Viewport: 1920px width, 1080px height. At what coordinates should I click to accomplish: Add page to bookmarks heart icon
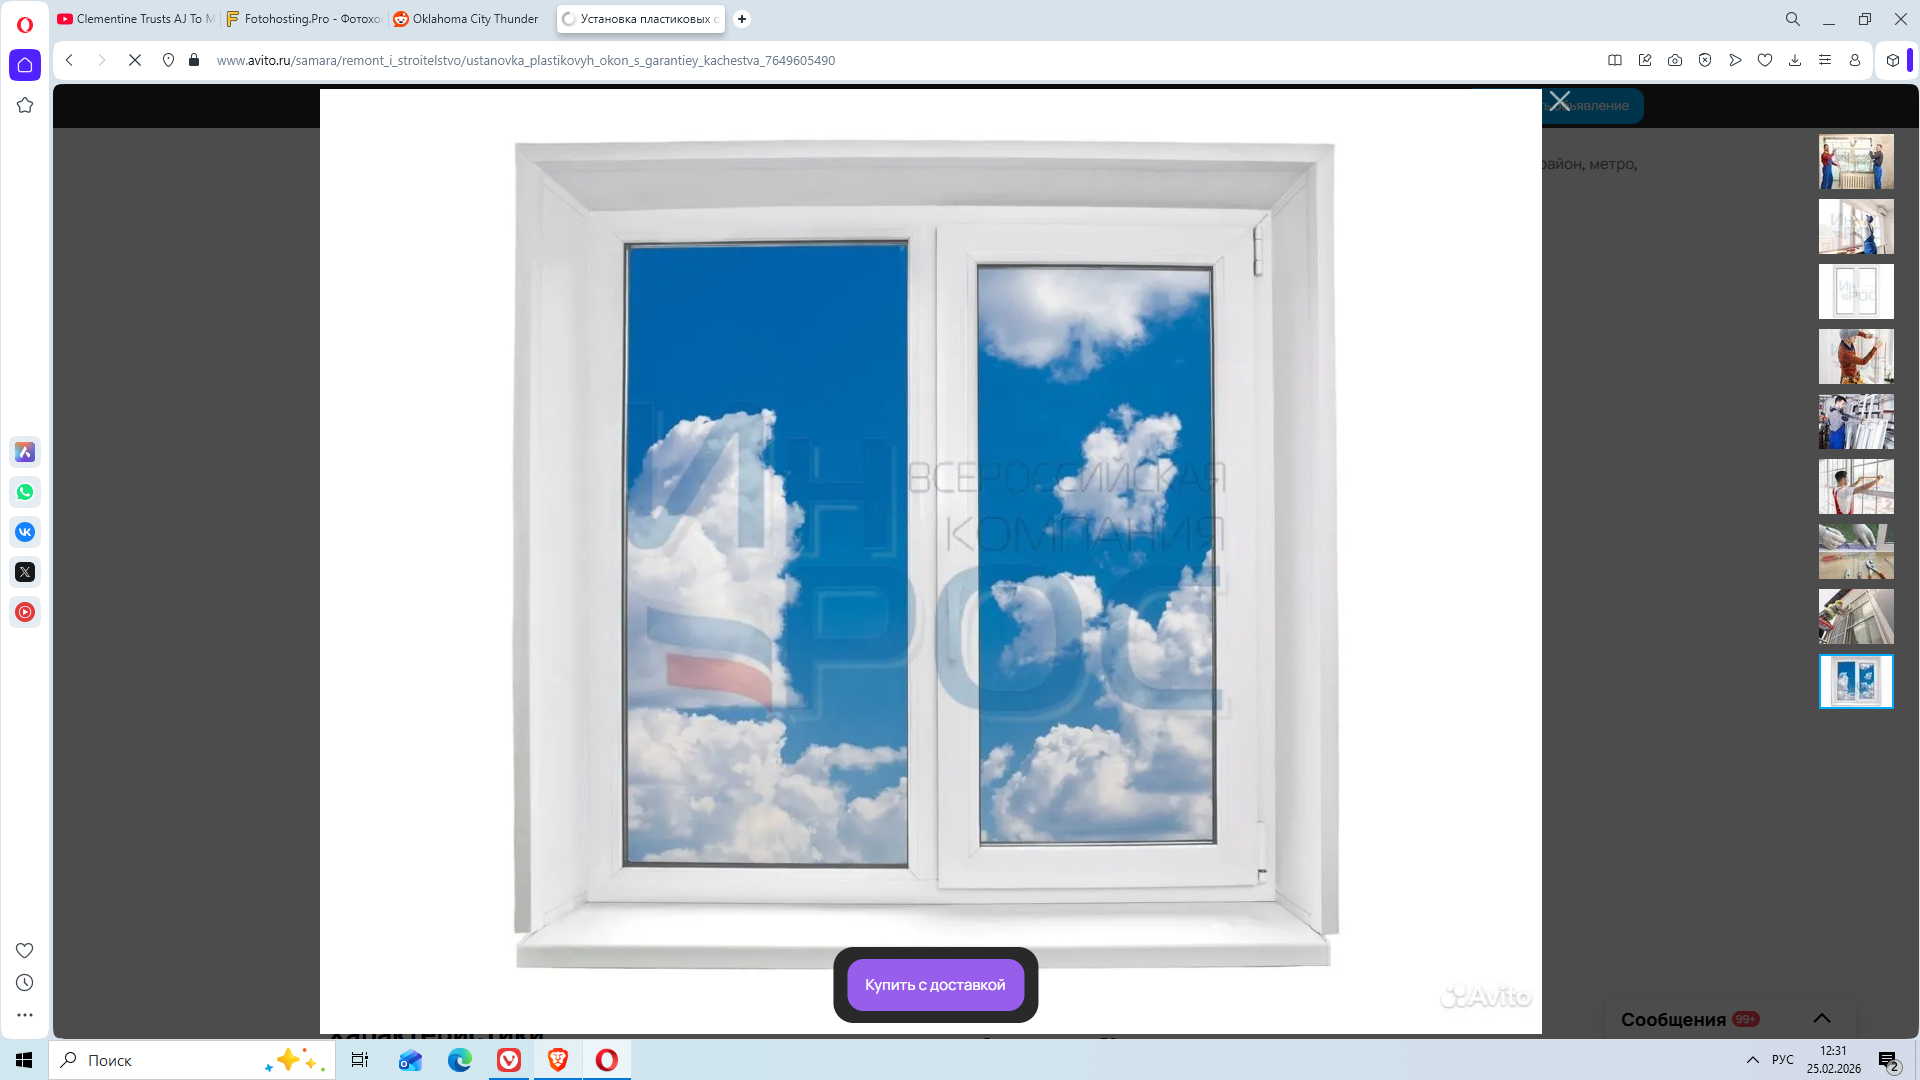tap(1765, 60)
